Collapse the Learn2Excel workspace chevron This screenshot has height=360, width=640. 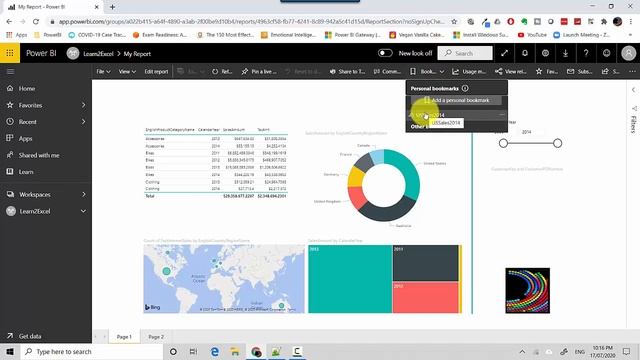(x=83, y=211)
